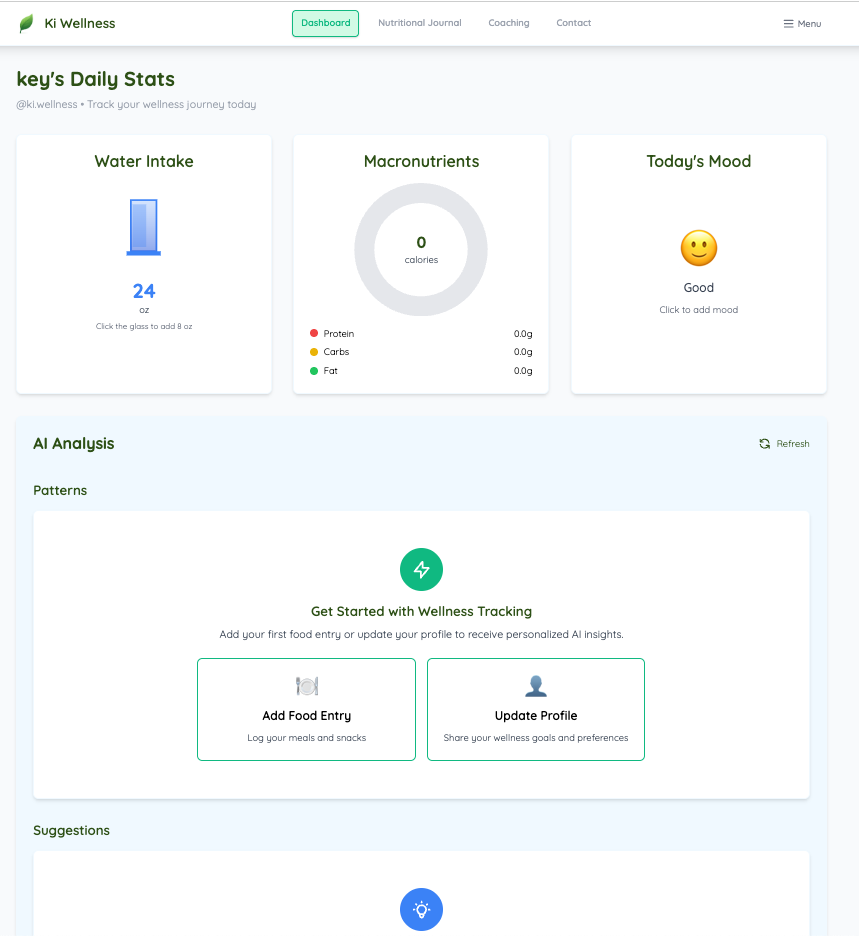The height and width of the screenshot is (936, 859).
Task: Click the Refresh label in AI Analysis
Action: click(793, 444)
